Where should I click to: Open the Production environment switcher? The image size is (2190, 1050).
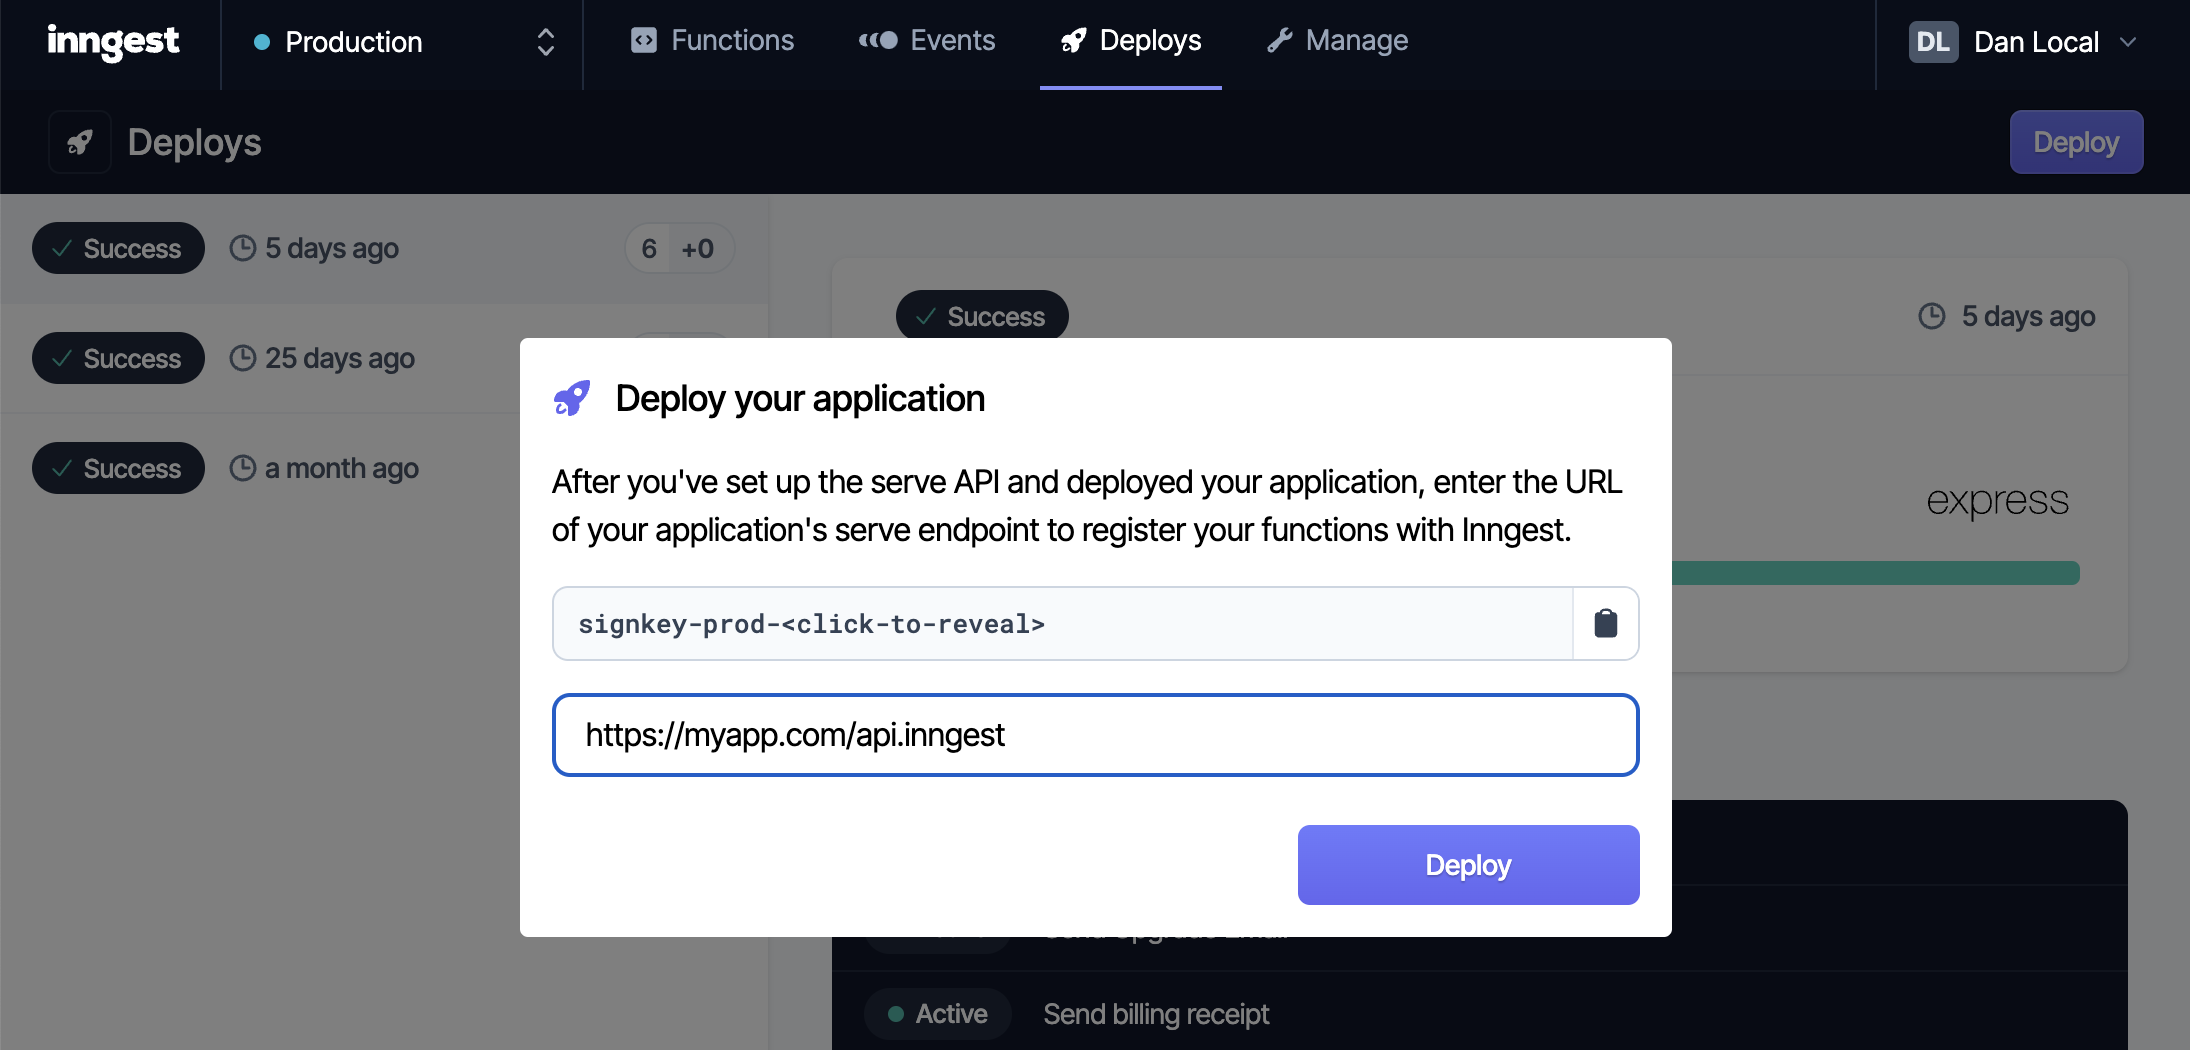click(x=402, y=42)
